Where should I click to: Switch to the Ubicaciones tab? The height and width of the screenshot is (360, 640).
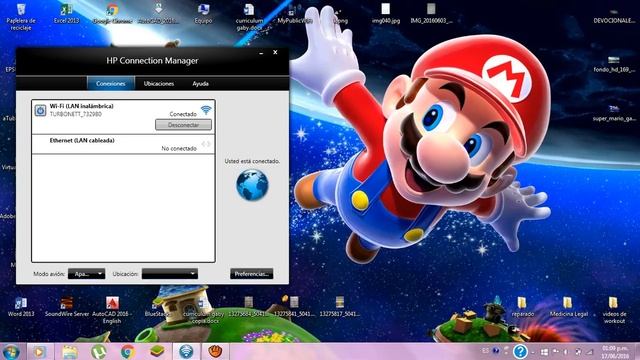159,83
